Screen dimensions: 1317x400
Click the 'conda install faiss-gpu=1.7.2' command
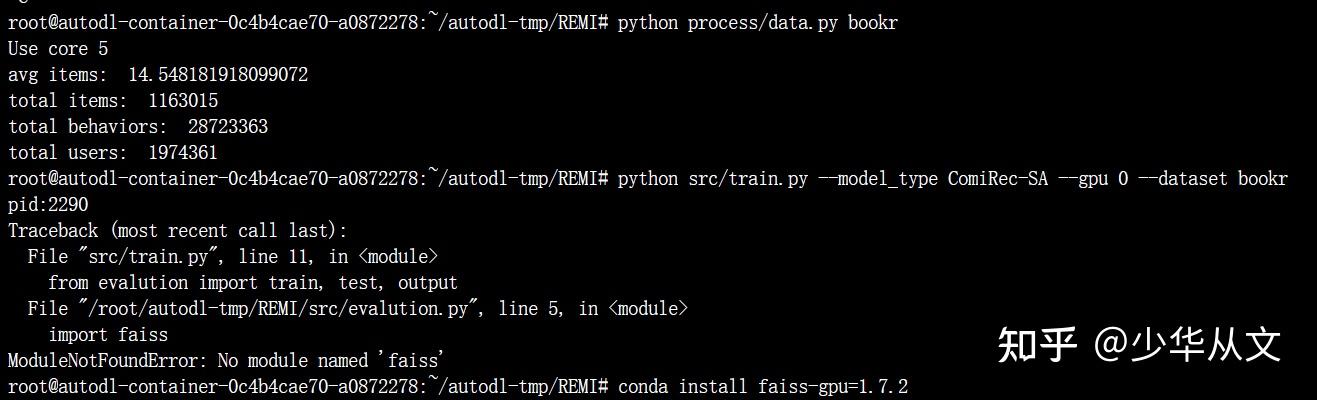pyautogui.click(x=763, y=386)
